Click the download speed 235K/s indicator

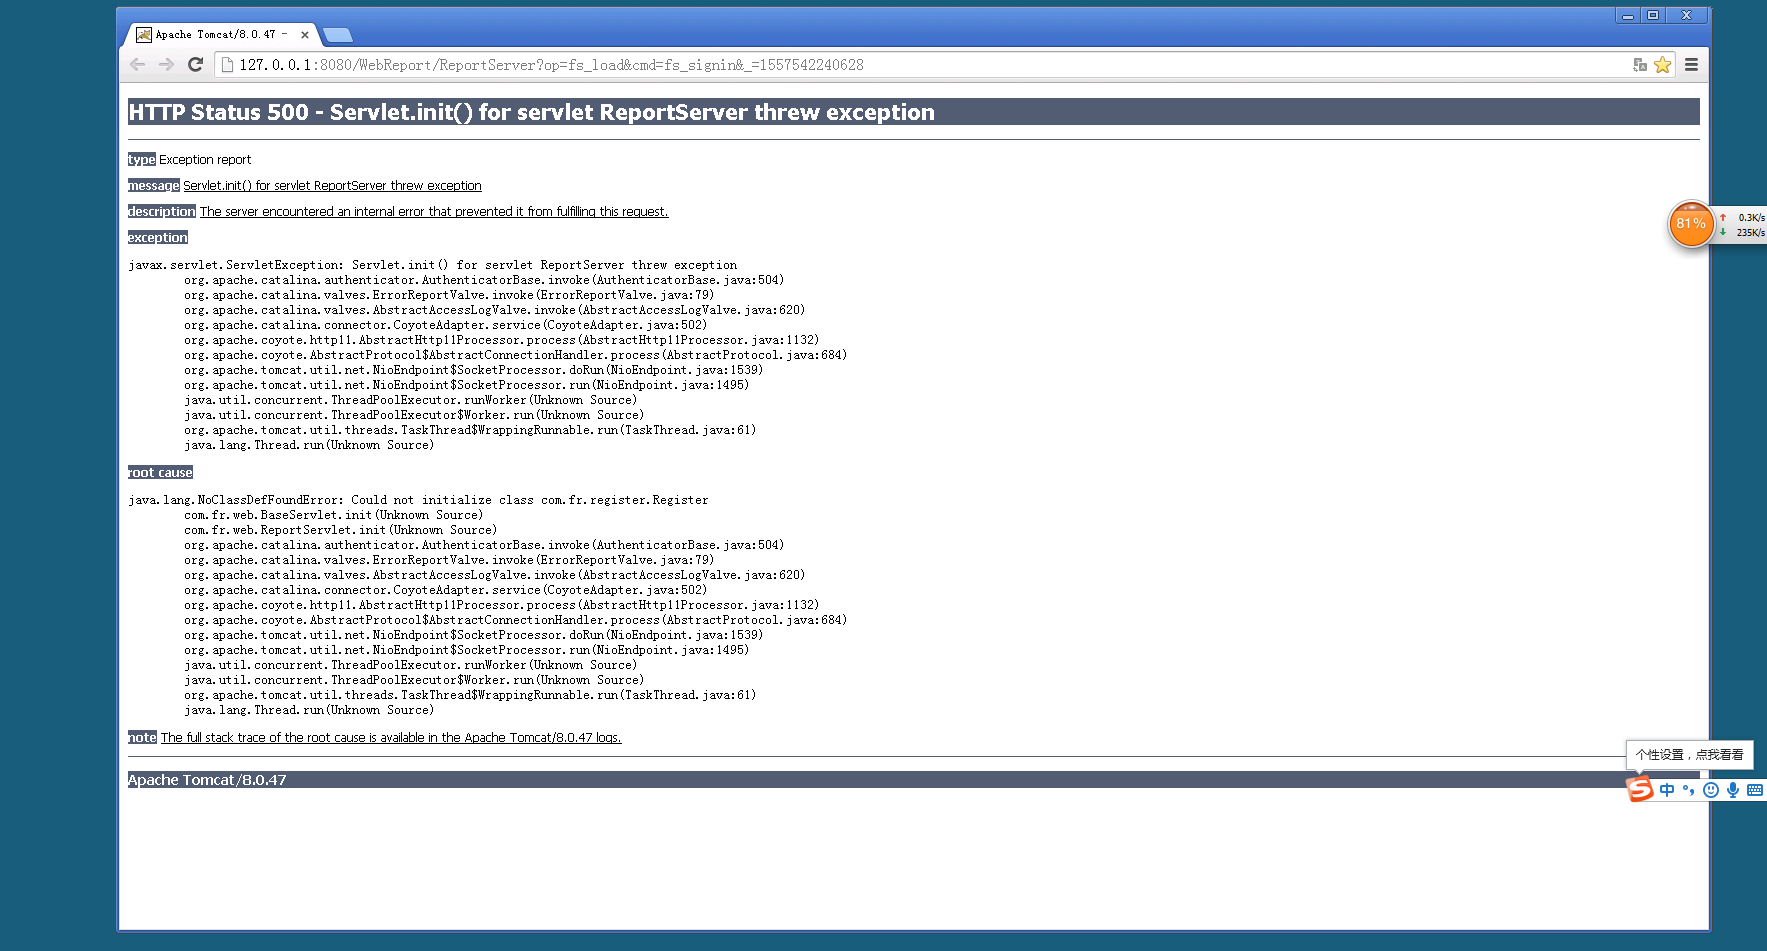coord(1742,232)
